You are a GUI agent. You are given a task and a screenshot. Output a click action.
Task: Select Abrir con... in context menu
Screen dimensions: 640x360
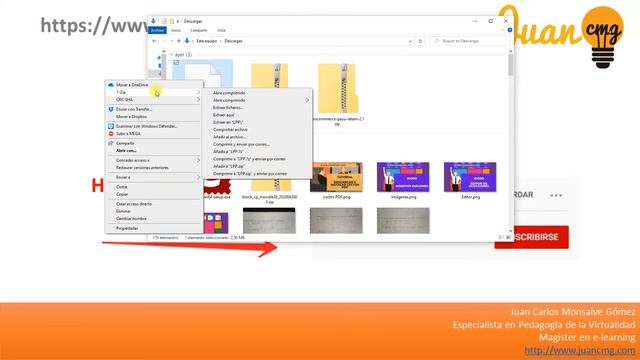point(126,151)
